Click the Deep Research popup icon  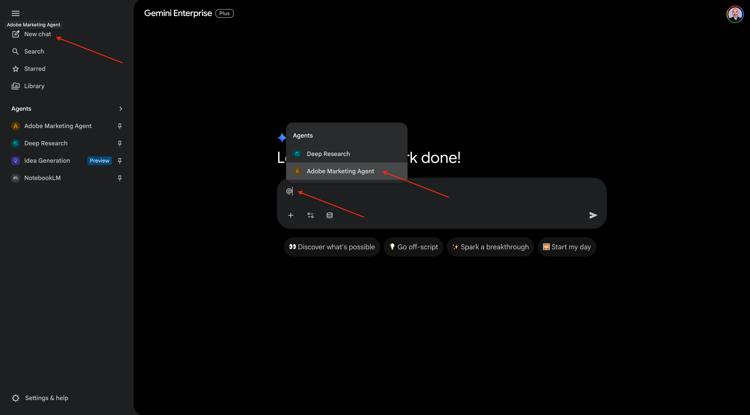(x=297, y=154)
